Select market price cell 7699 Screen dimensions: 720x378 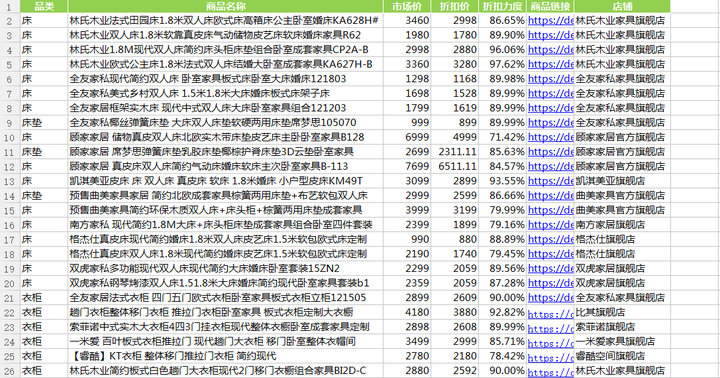pyautogui.click(x=407, y=166)
